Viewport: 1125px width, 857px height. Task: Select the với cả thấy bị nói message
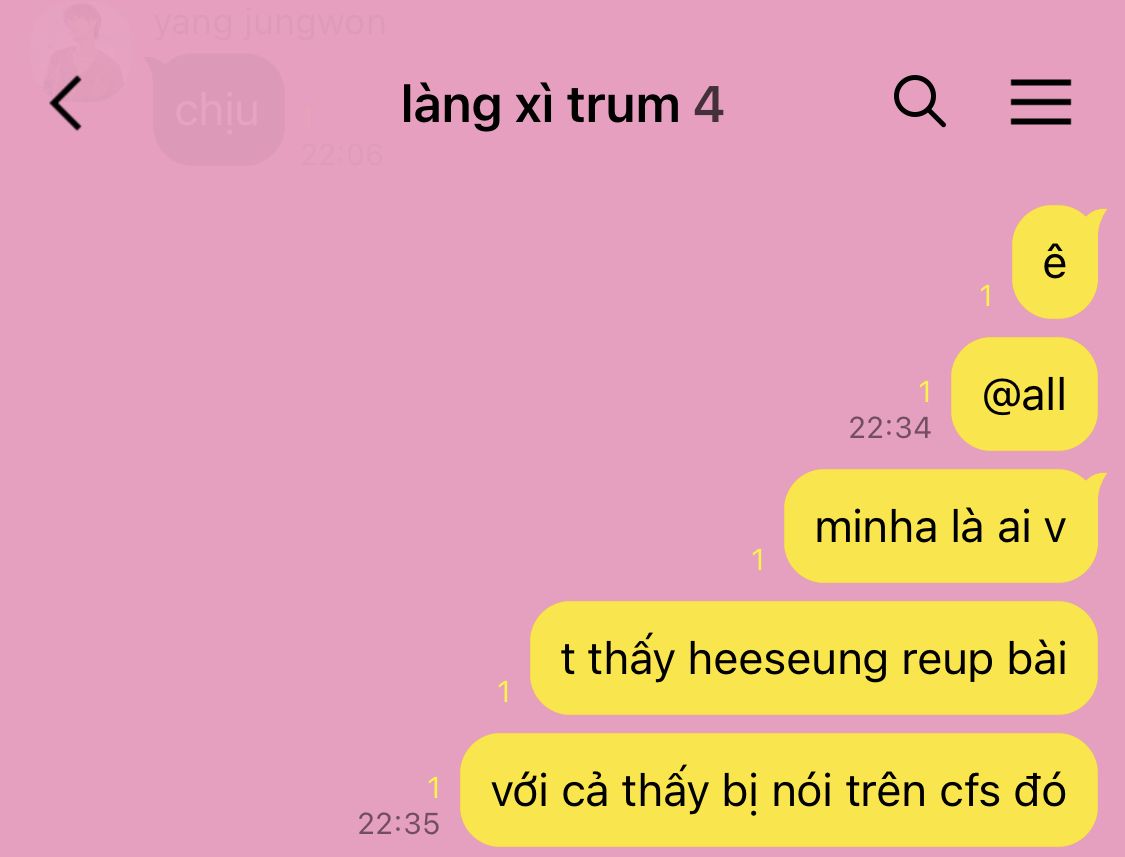tap(778, 790)
